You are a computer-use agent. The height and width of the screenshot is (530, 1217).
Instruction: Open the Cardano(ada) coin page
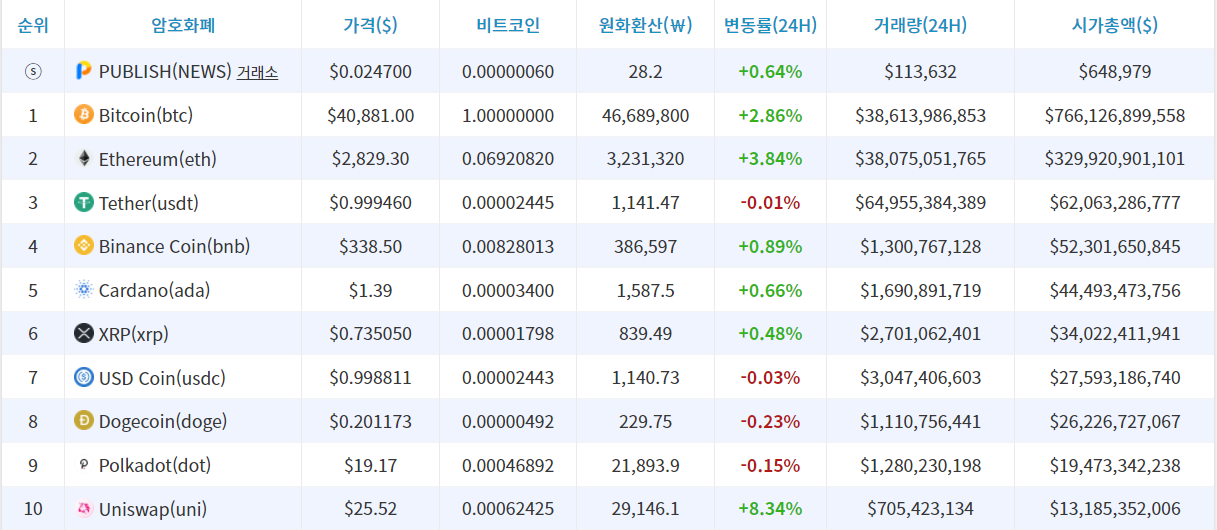[x=154, y=291]
